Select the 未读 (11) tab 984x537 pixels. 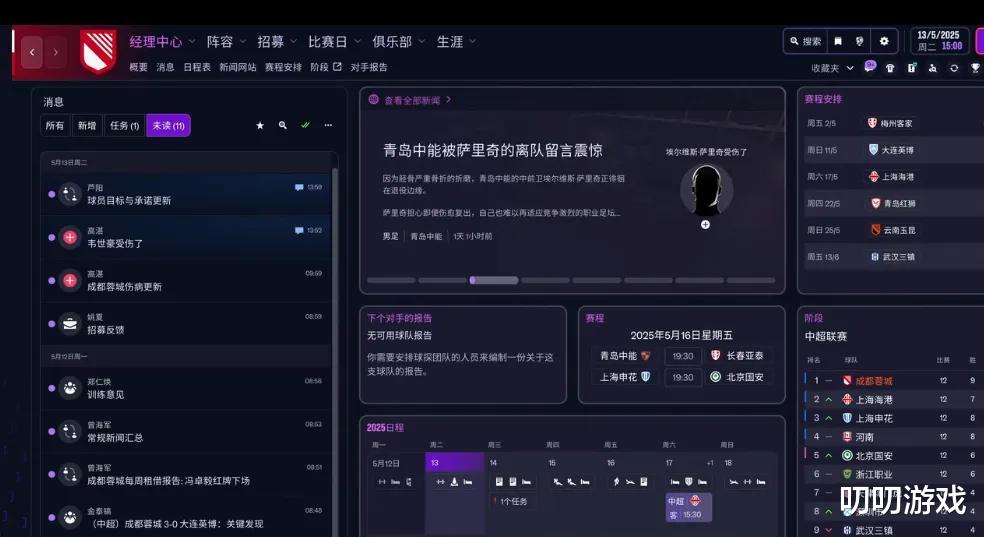pos(168,125)
